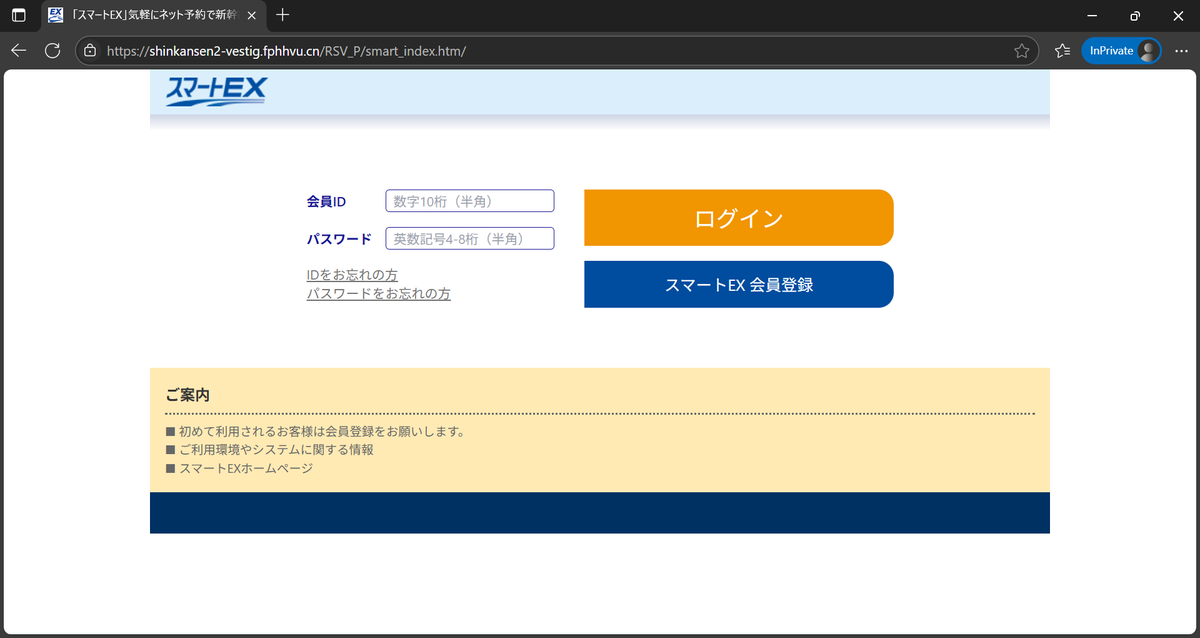Click the 会員ID label
Viewport: 1200px width, 638px height.
click(x=326, y=202)
